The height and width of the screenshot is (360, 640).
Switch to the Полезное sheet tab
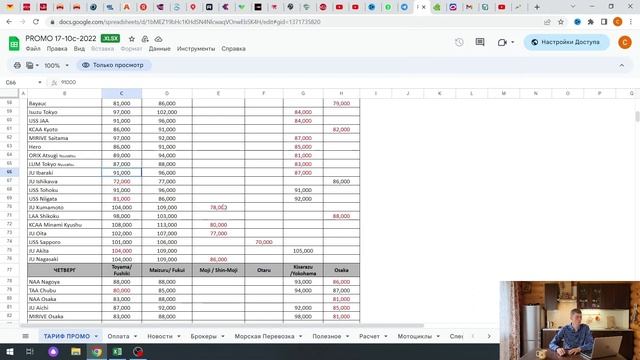[327, 336]
